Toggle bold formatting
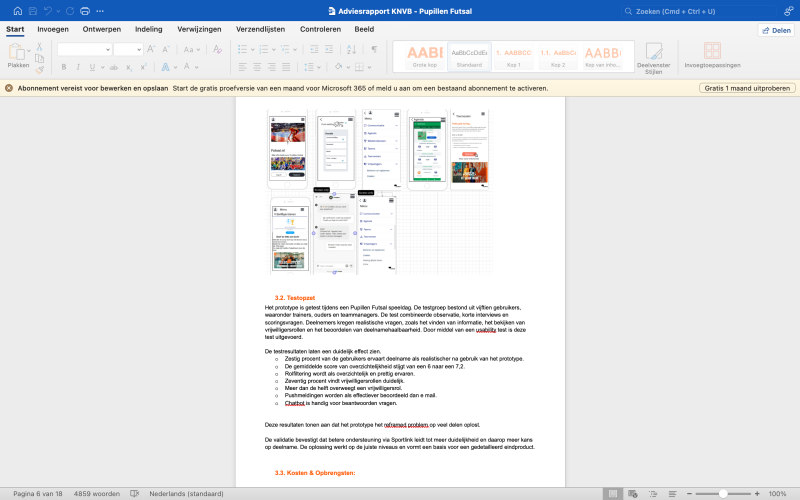This screenshot has width=800, height=500. coord(63,67)
